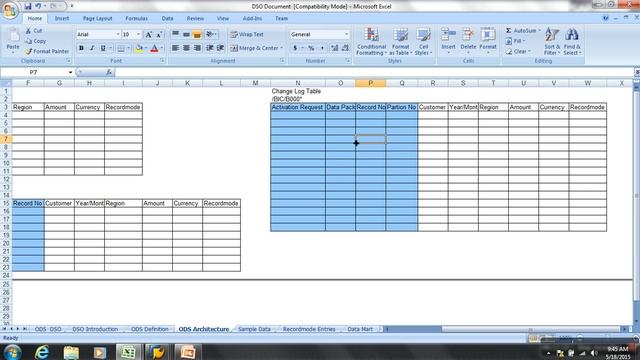Image resolution: width=640 pixels, height=360 pixels.
Task: Cut the selection
Action: coord(34,31)
